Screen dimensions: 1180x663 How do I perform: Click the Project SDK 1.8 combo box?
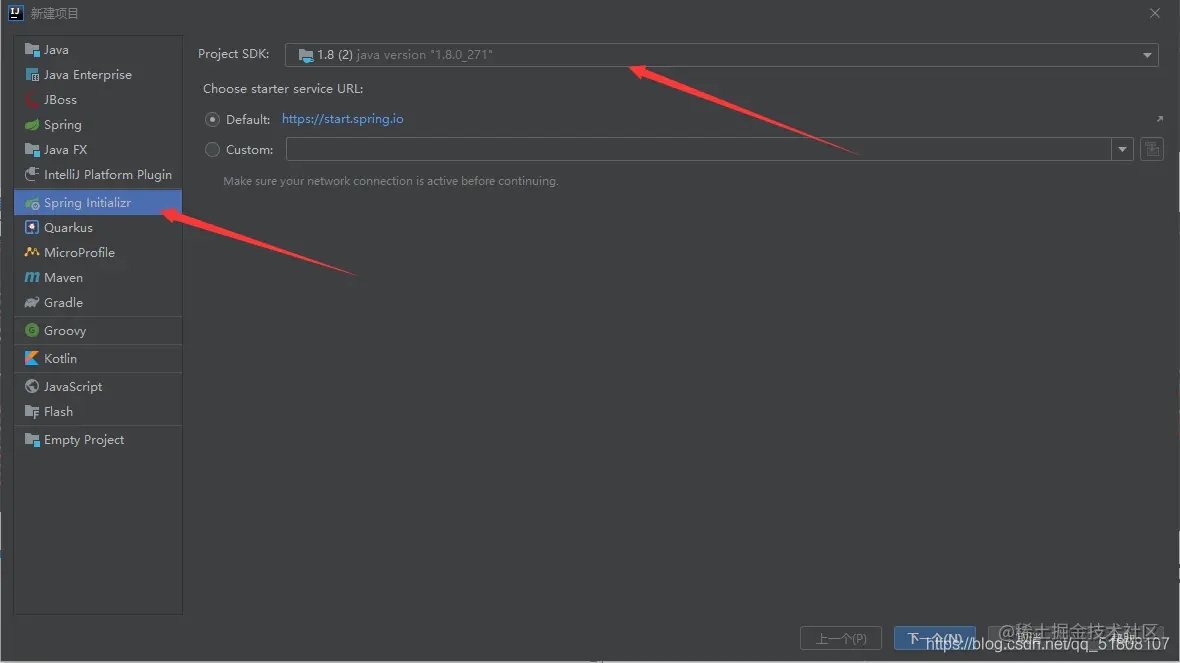721,55
